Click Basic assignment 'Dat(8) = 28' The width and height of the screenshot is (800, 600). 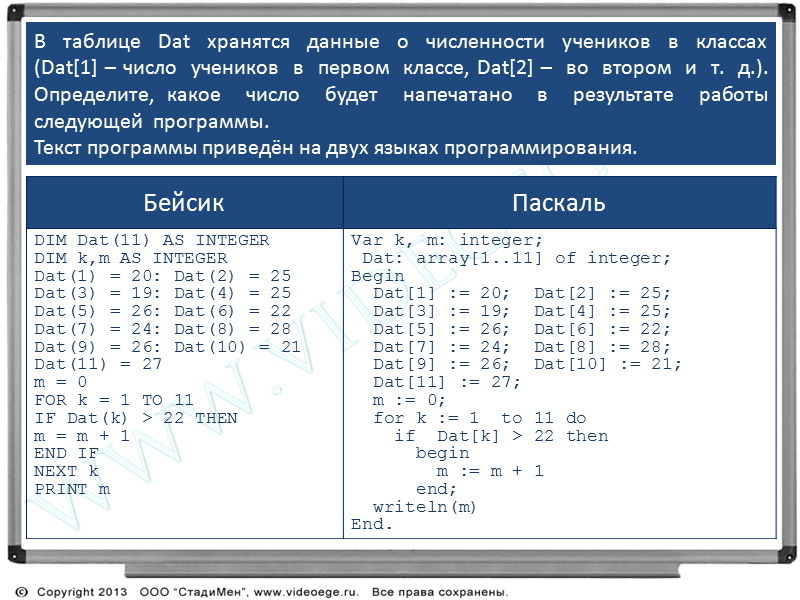pos(233,329)
